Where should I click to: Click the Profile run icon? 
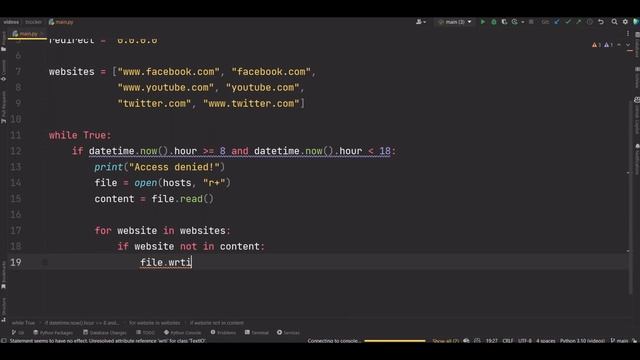coord(515,22)
